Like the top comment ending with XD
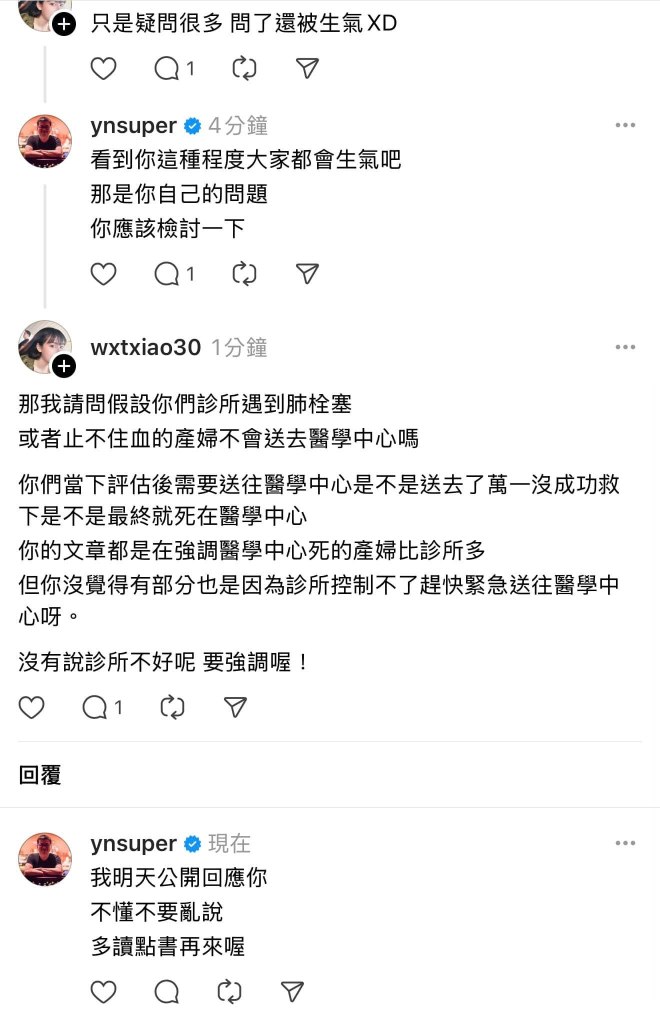 click(104, 68)
